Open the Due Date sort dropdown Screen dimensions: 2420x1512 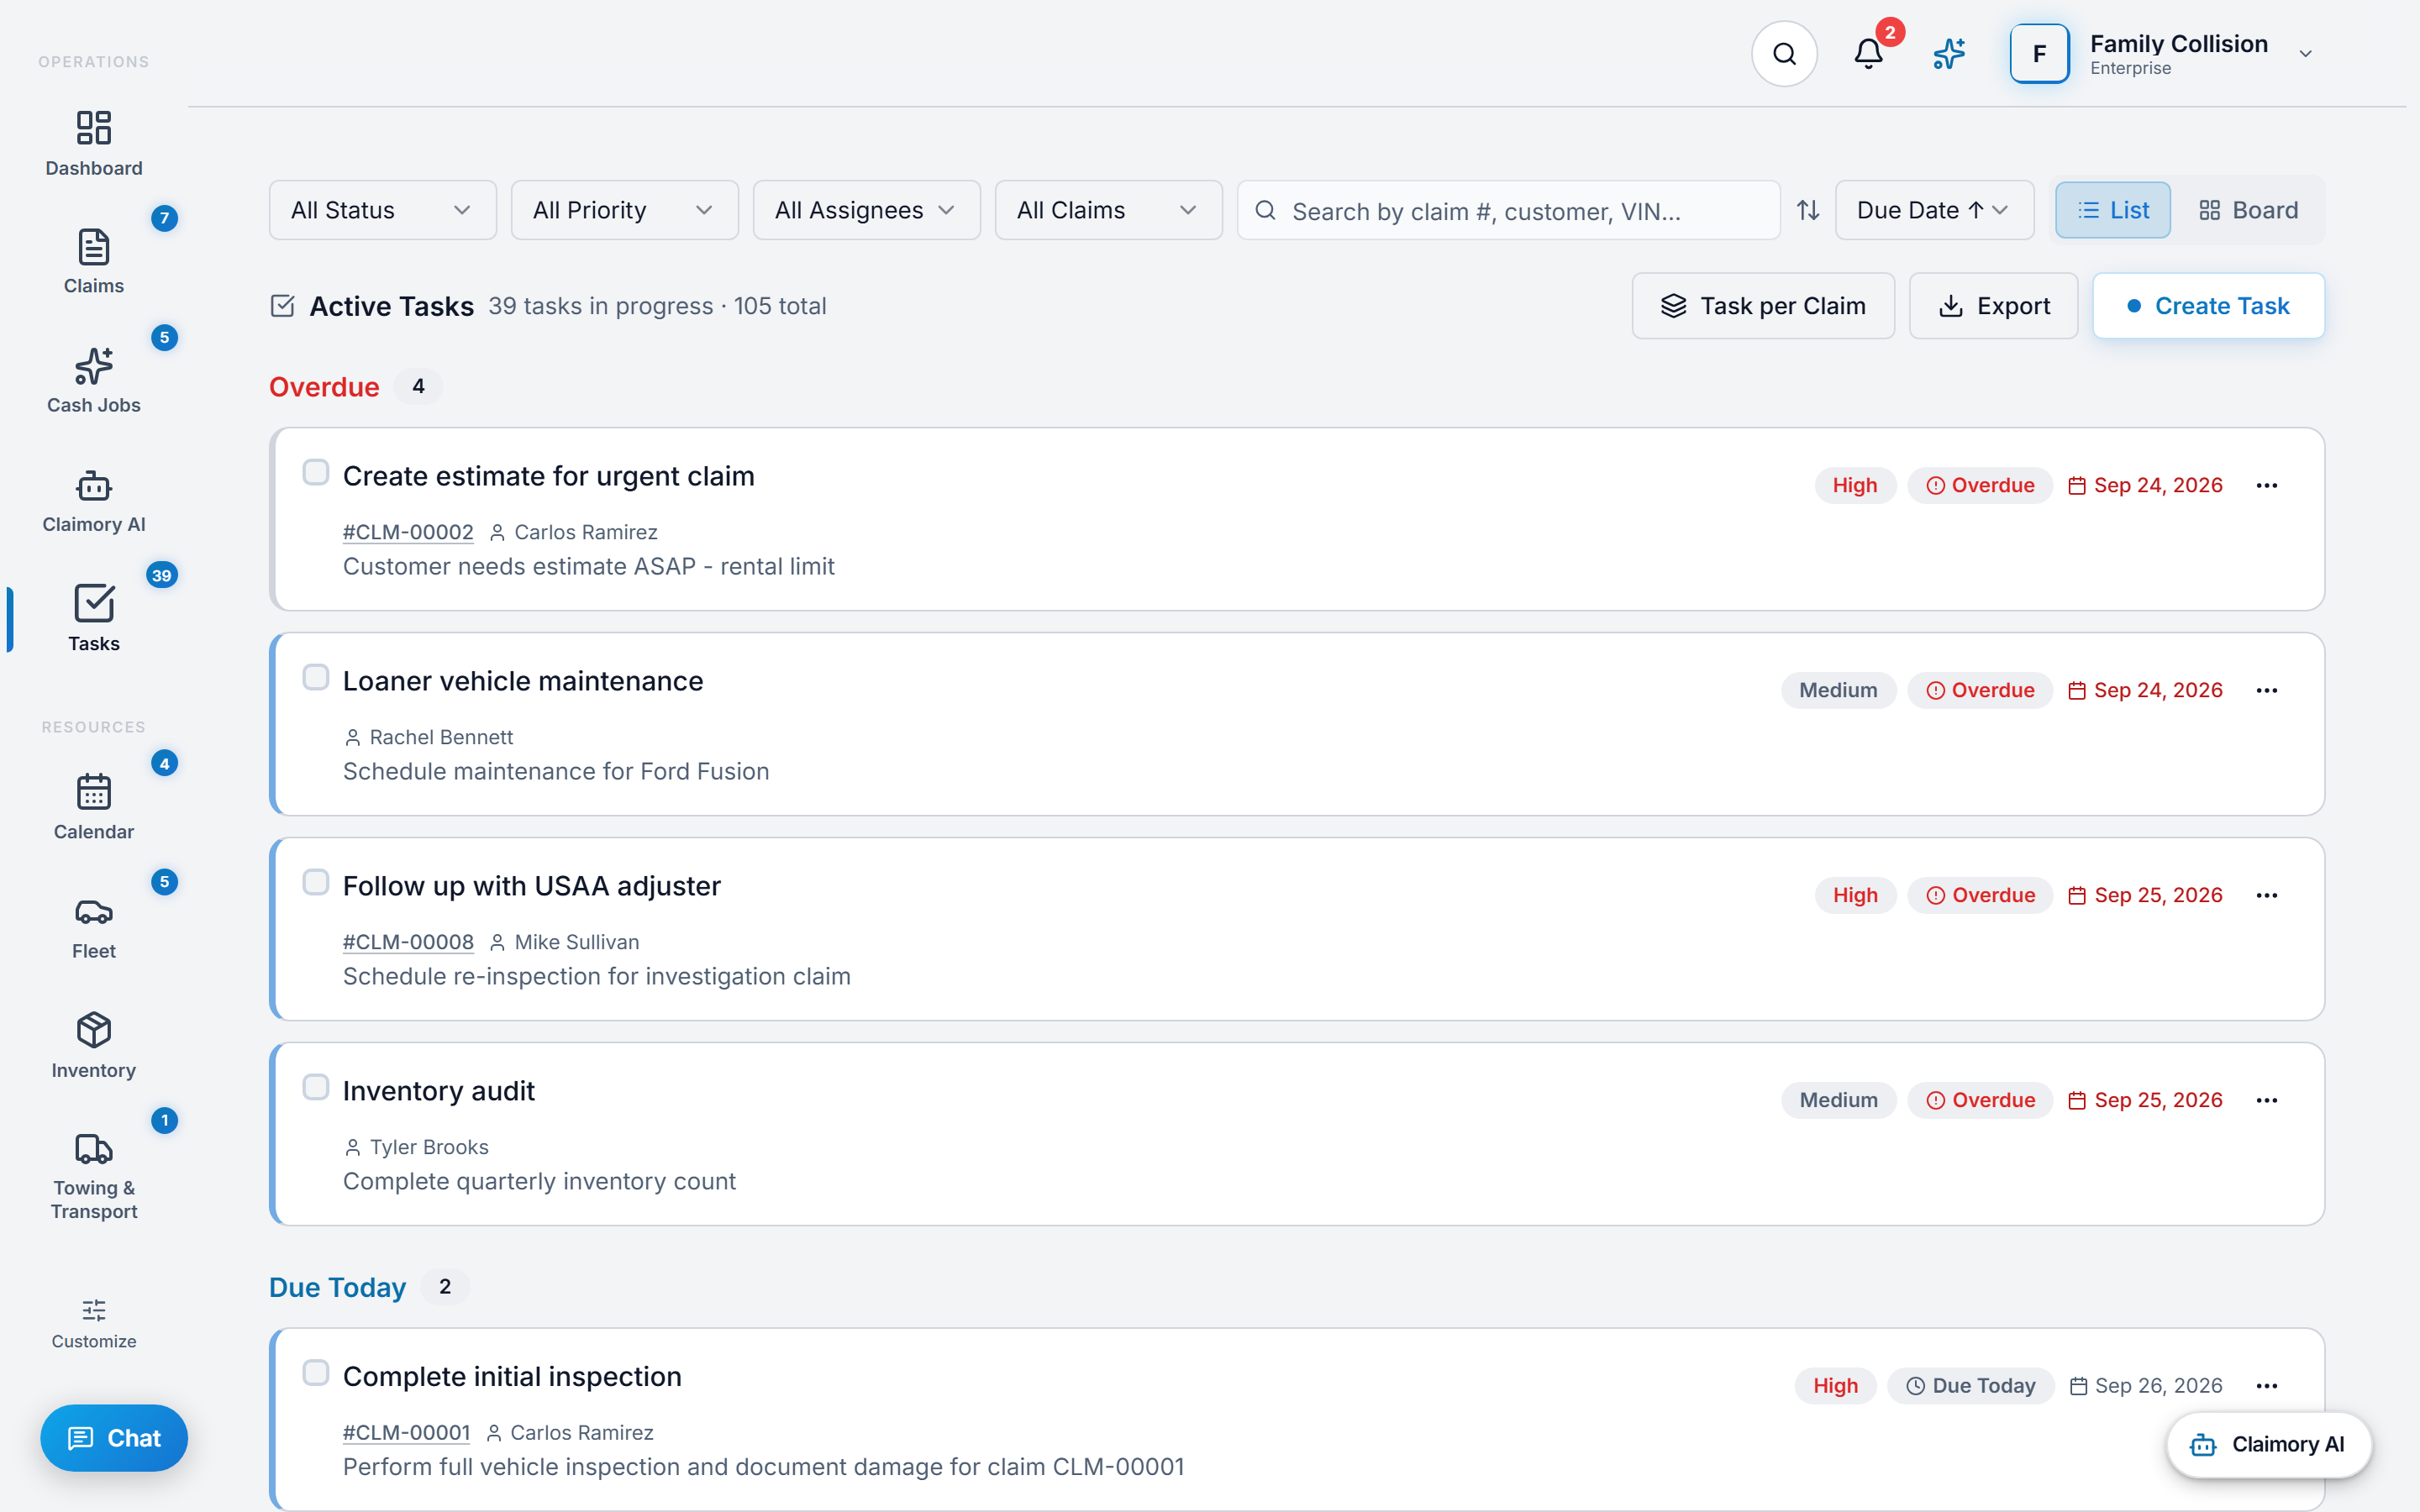pyautogui.click(x=1934, y=210)
